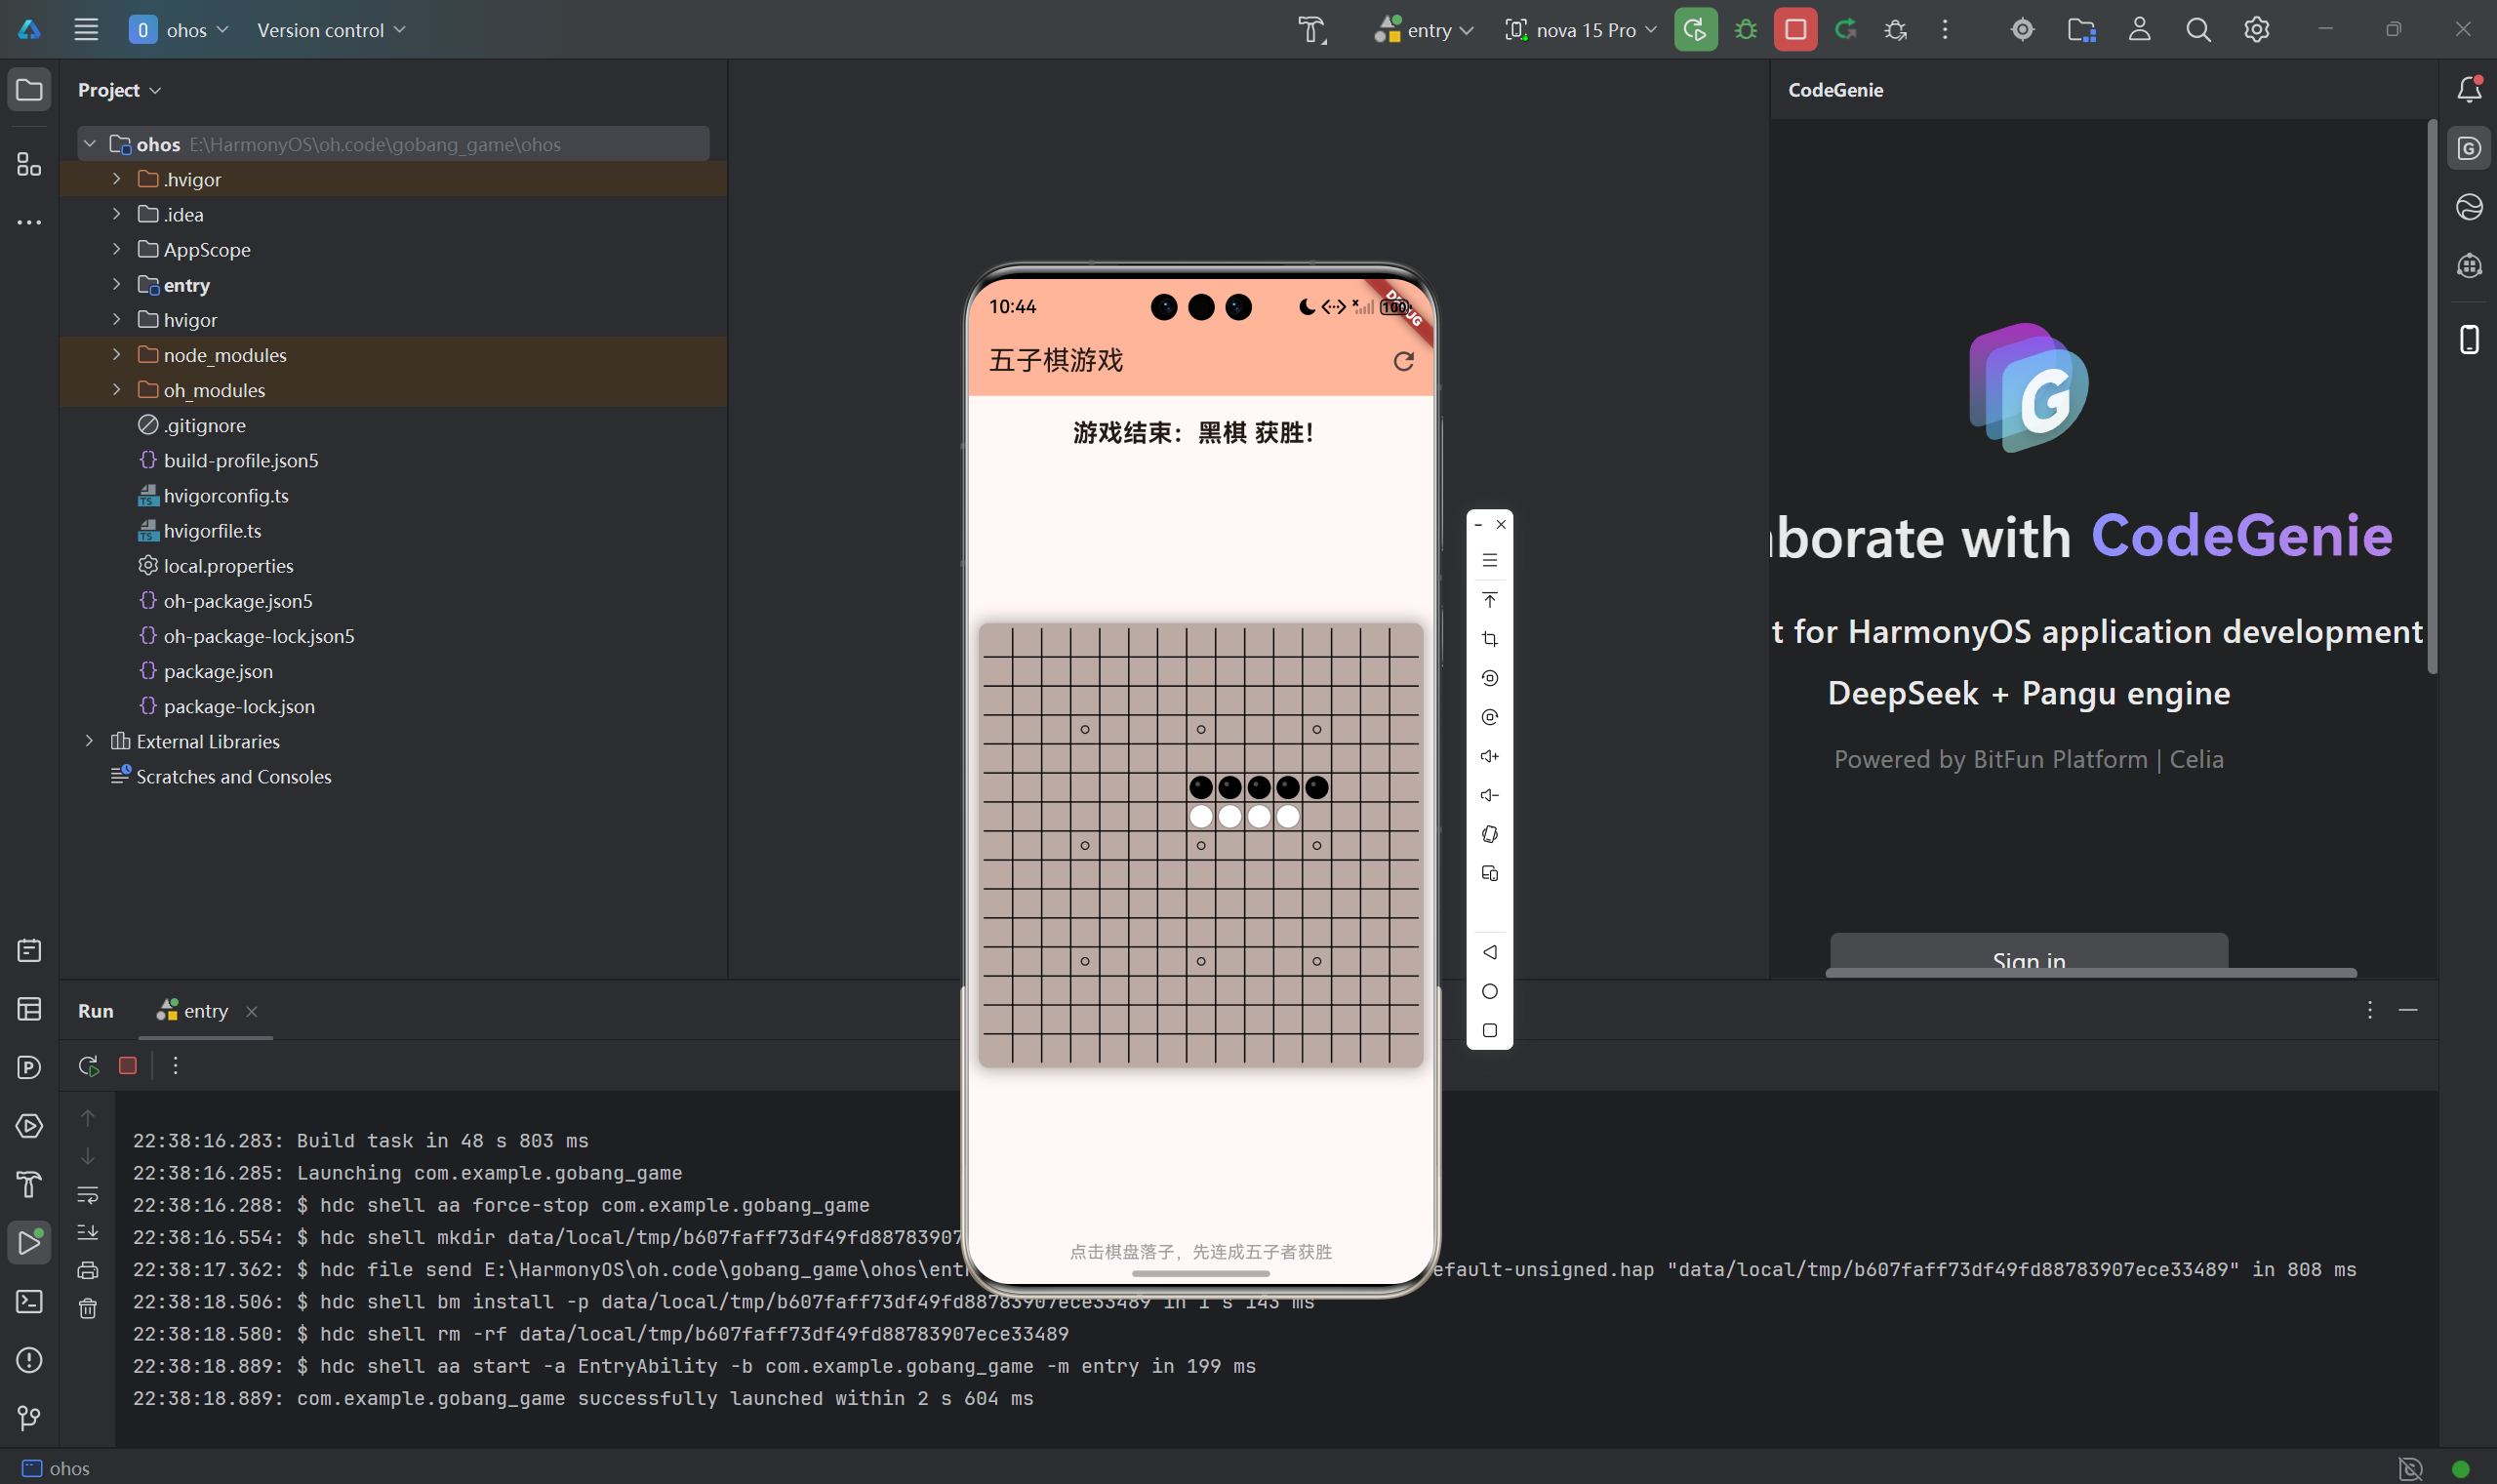
Task: Toggle Project tool window folder icon
Action: (x=29, y=90)
